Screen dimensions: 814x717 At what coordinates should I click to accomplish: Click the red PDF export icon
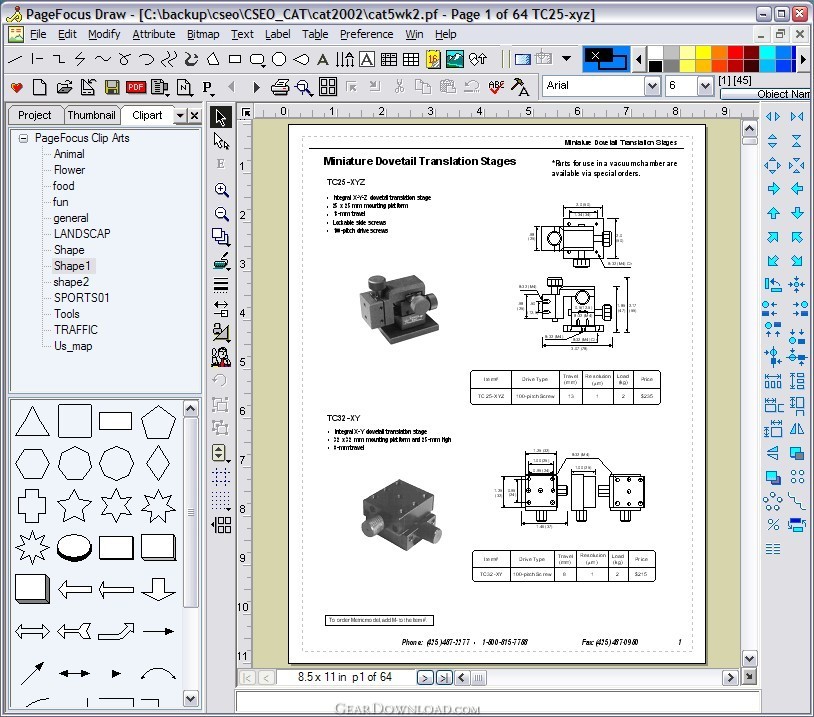pyautogui.click(x=135, y=87)
